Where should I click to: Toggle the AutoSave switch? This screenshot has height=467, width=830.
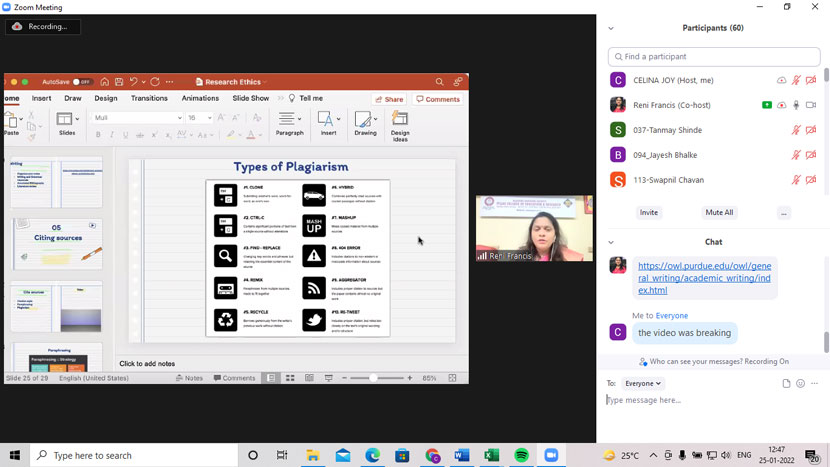[x=82, y=82]
